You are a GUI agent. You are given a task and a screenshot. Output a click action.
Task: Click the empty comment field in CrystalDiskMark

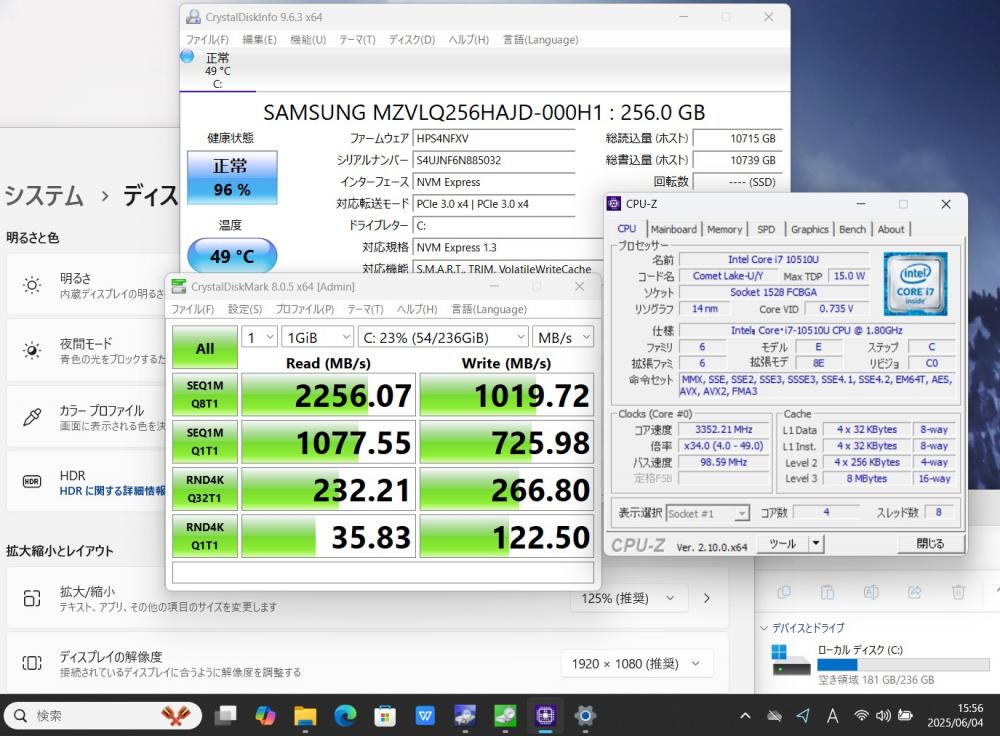[x=383, y=572]
